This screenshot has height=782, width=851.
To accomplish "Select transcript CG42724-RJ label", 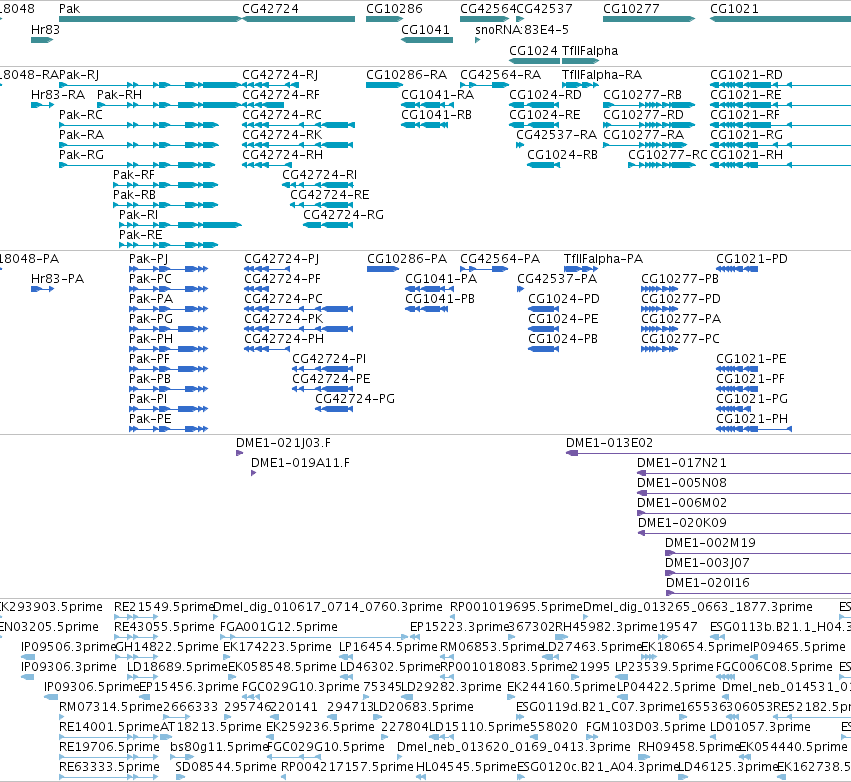I will (x=280, y=75).
